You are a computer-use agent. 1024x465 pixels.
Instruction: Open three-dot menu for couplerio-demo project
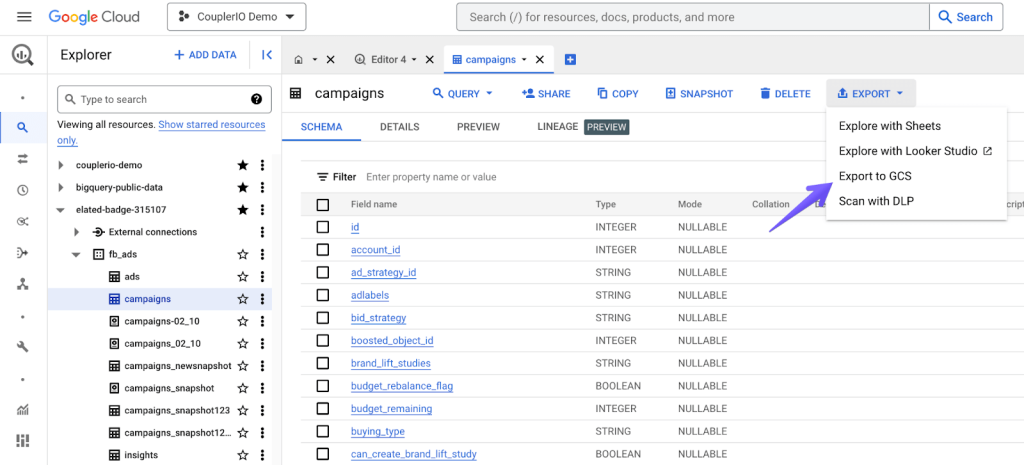(x=262, y=165)
